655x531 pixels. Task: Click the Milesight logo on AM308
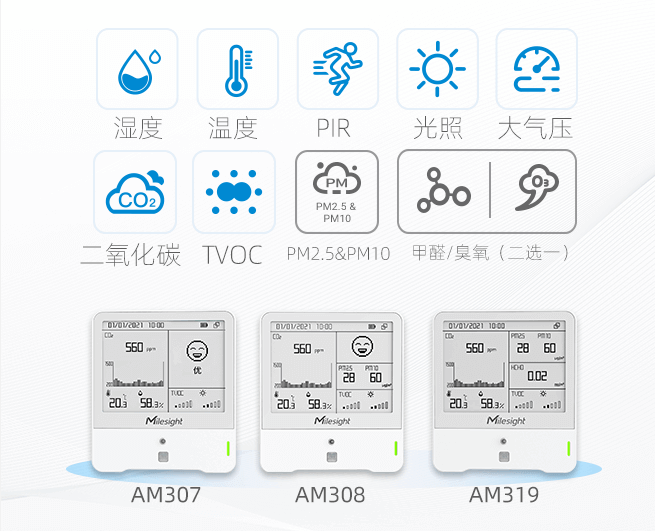tap(332, 420)
